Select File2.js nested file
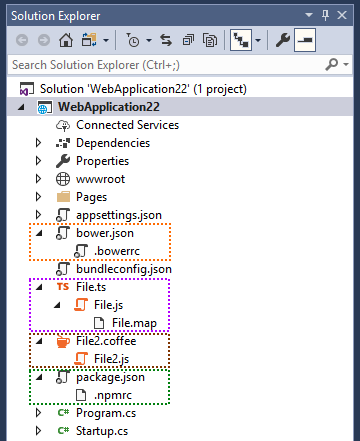360x441 pixels. (x=111, y=359)
